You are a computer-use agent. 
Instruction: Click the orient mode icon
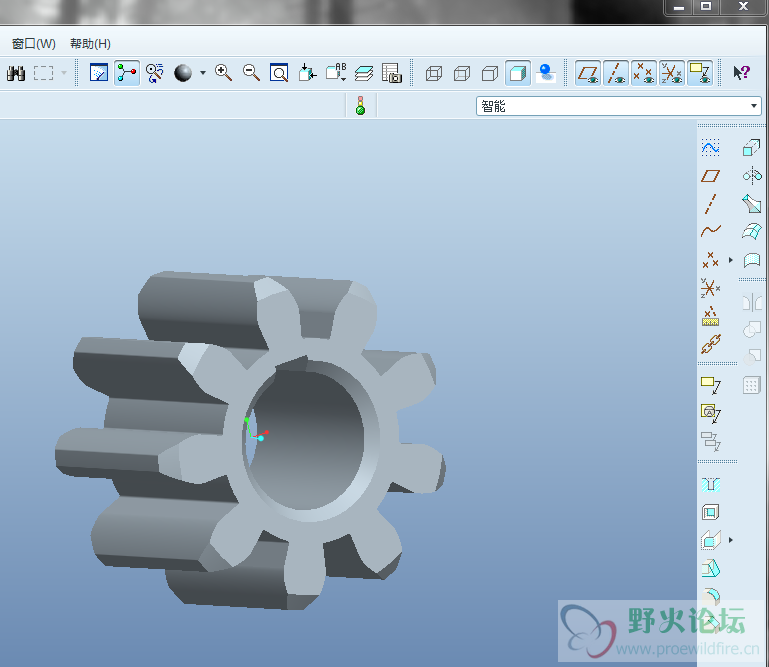[x=155, y=73]
